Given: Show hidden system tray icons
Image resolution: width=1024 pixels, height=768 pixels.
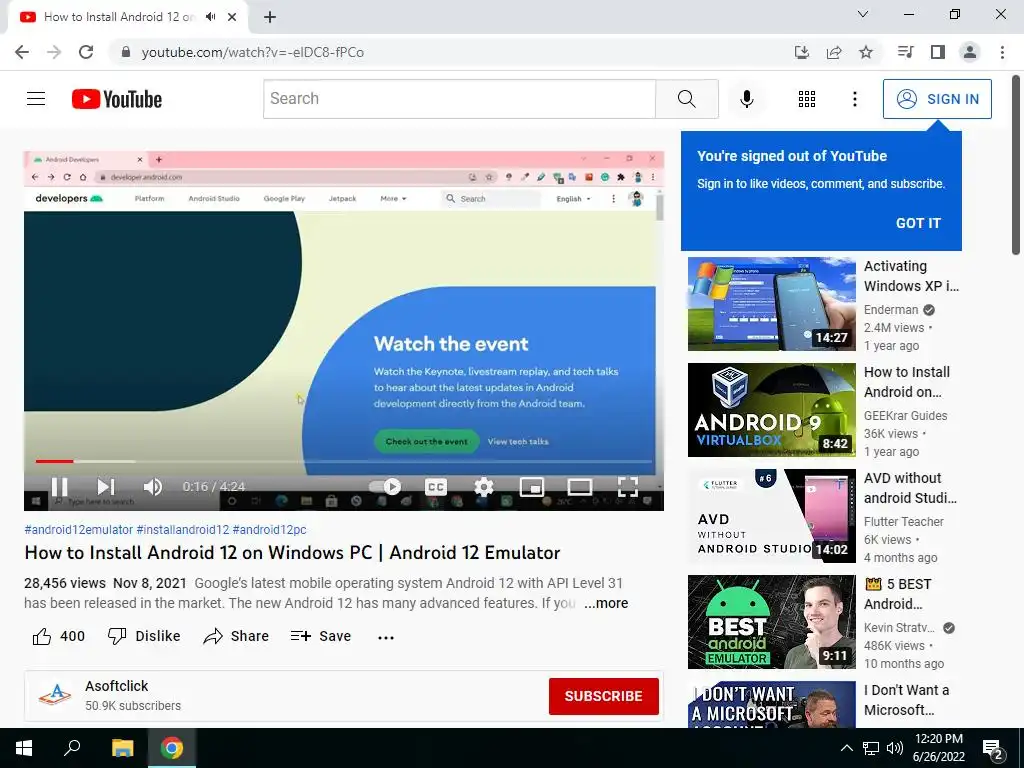Looking at the screenshot, I should click(x=846, y=748).
